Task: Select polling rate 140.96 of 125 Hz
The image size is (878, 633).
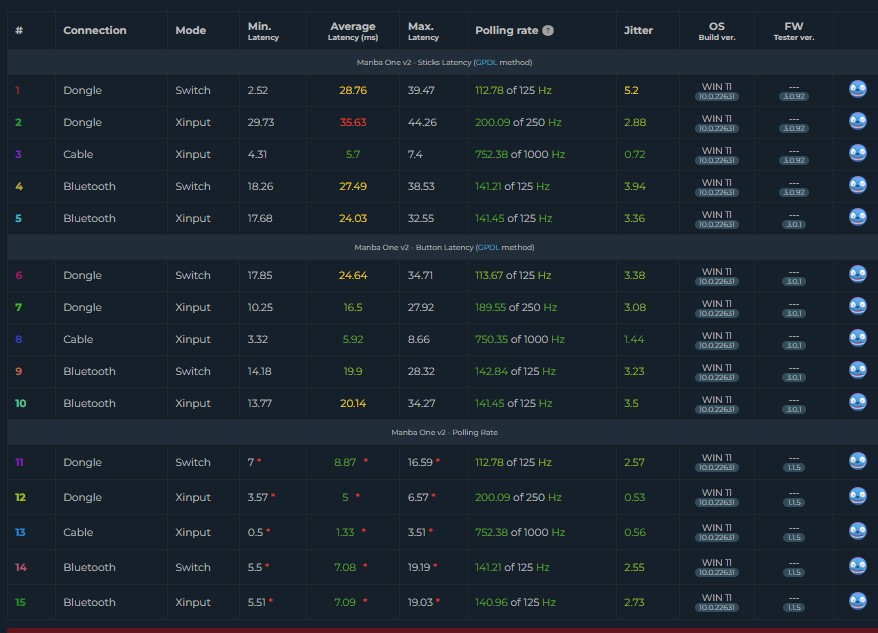Action: [x=515, y=602]
